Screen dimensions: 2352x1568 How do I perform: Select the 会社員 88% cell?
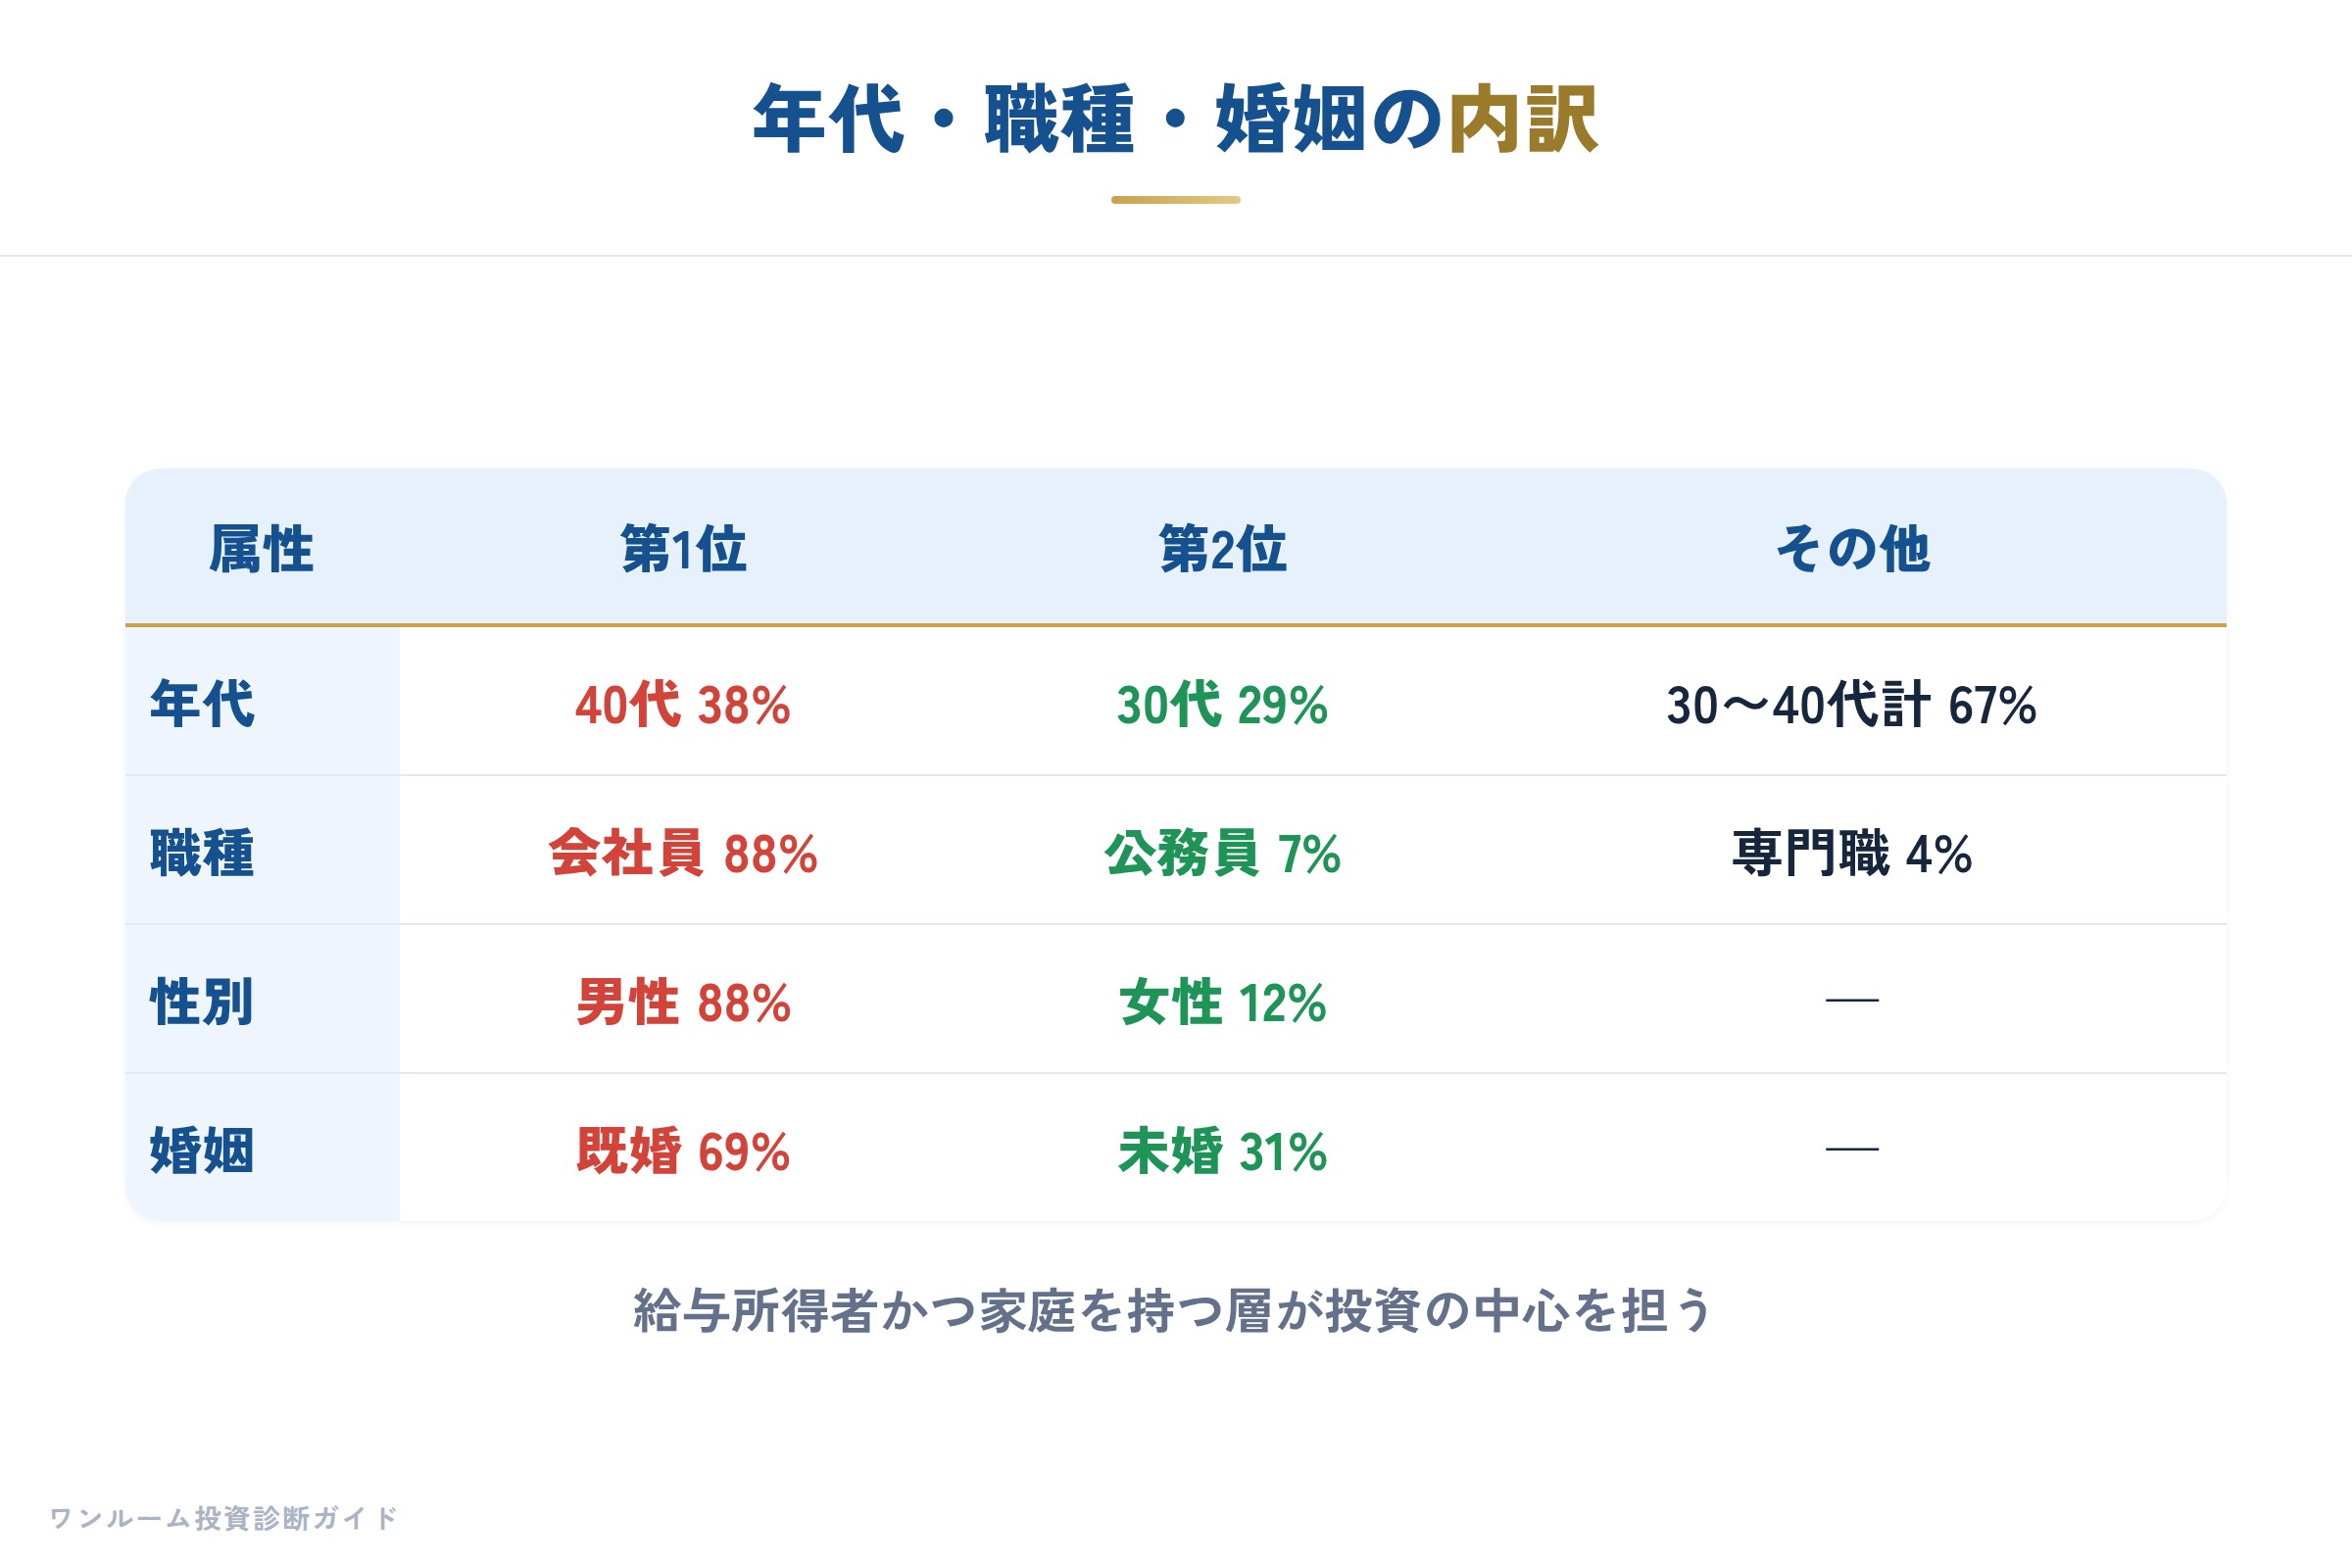pyautogui.click(x=683, y=853)
